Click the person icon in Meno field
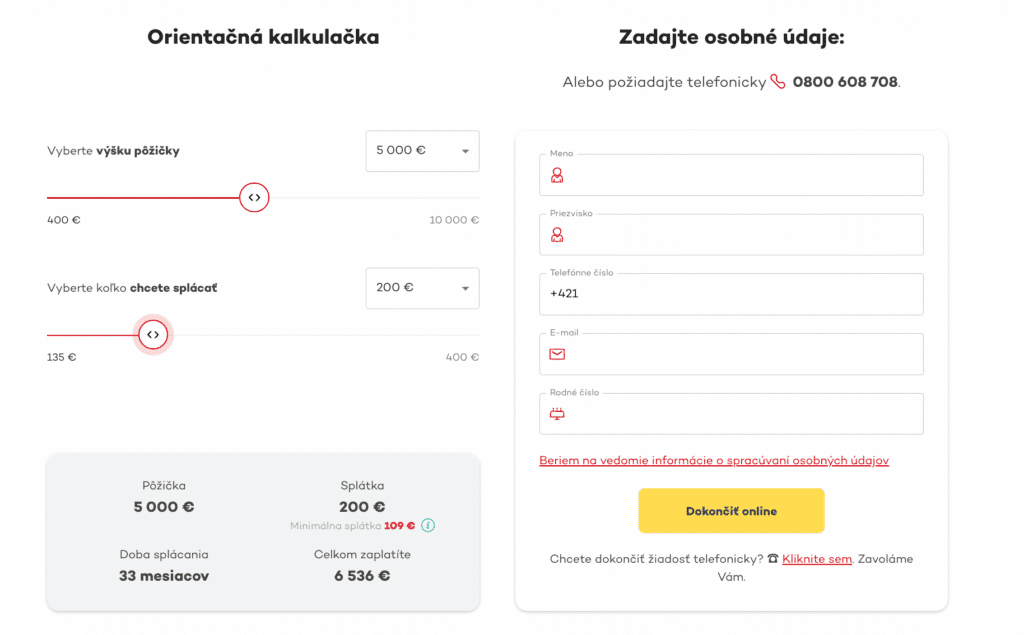The width and height of the screenshot is (1024, 635). 557,175
